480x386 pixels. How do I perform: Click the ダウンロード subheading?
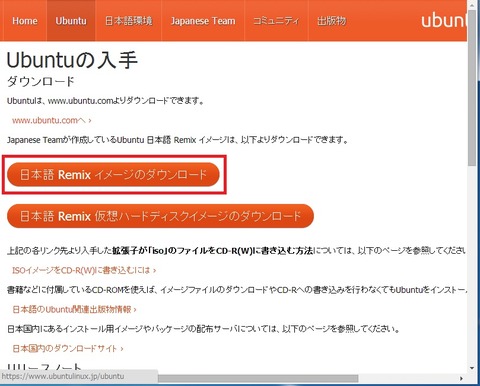click(x=41, y=81)
